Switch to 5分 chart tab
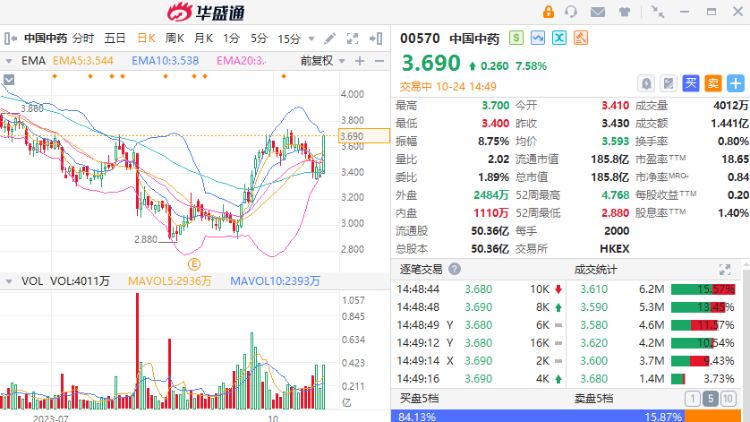750x422 pixels. tap(259, 38)
